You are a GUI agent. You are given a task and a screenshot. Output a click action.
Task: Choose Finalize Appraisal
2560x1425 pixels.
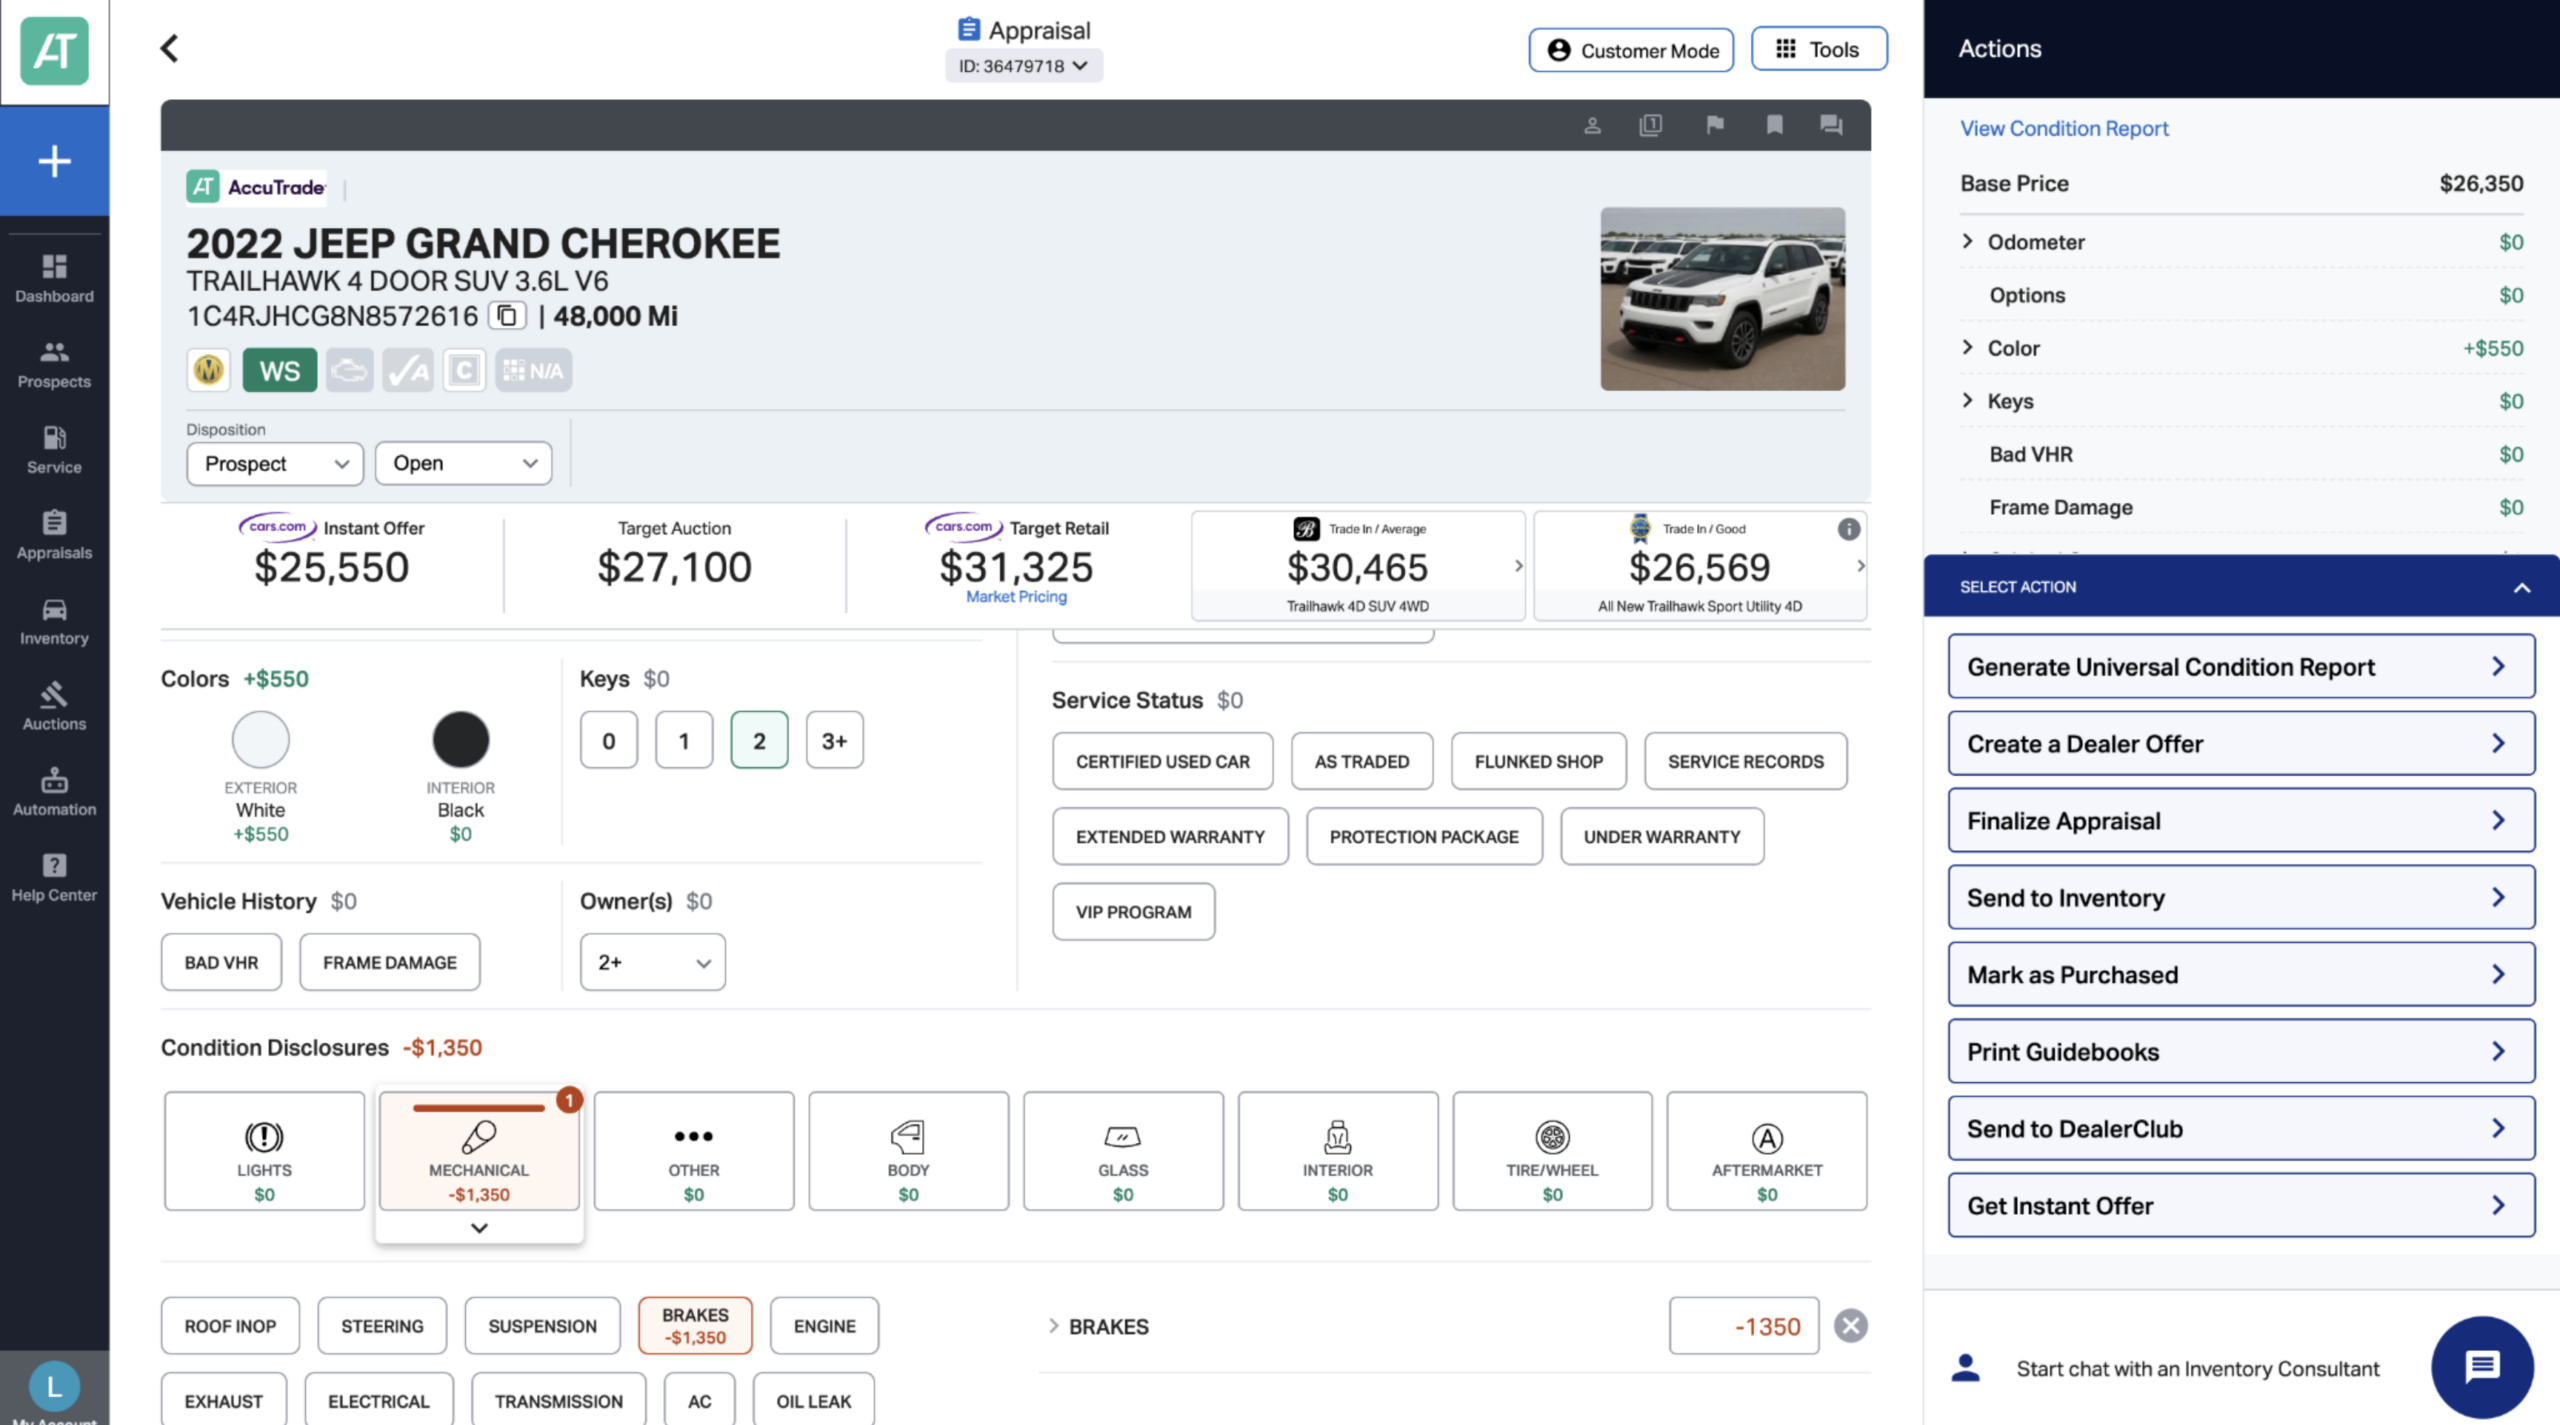(2240, 820)
